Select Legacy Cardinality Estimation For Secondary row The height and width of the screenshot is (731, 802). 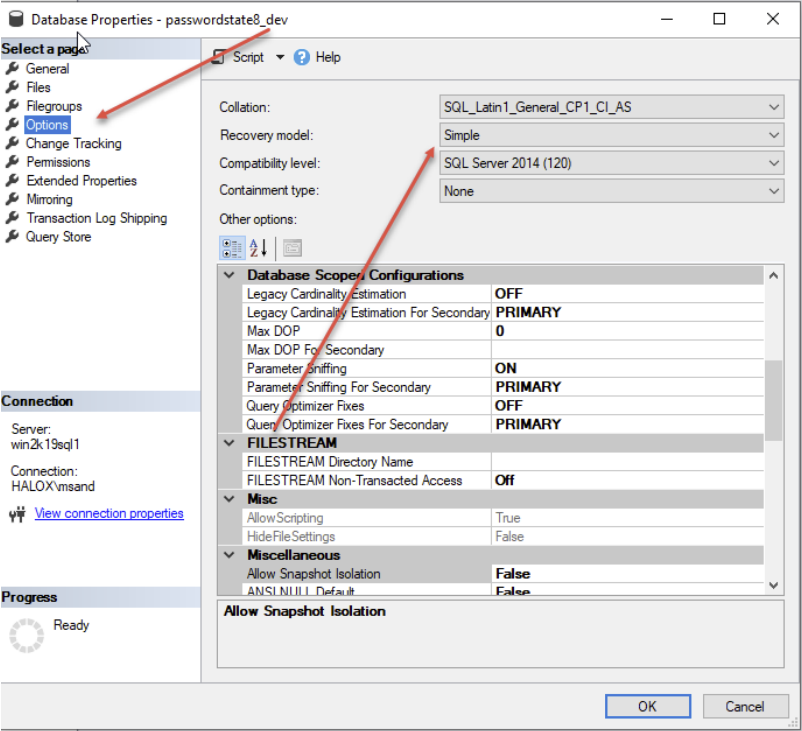[503, 313]
